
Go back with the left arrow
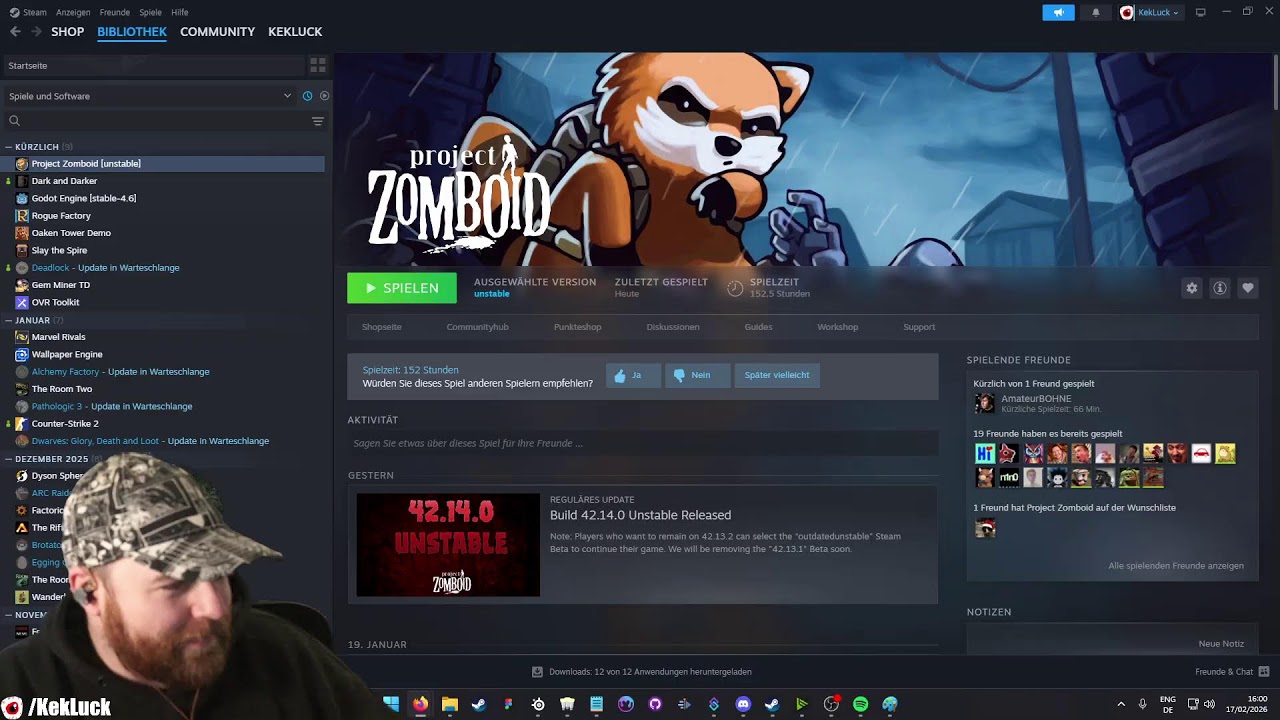pyautogui.click(x=15, y=32)
